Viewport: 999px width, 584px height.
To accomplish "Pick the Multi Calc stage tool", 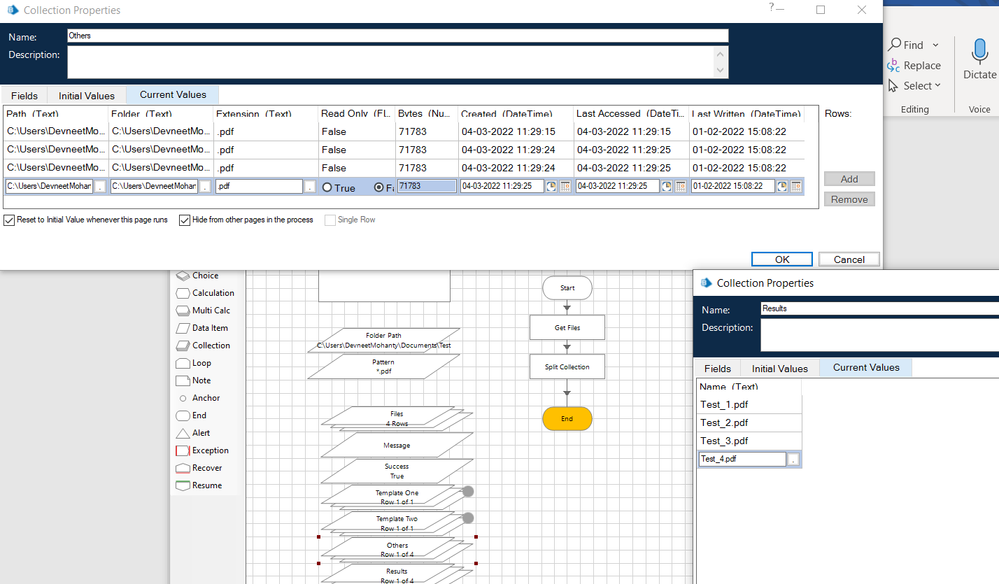I will coord(183,311).
